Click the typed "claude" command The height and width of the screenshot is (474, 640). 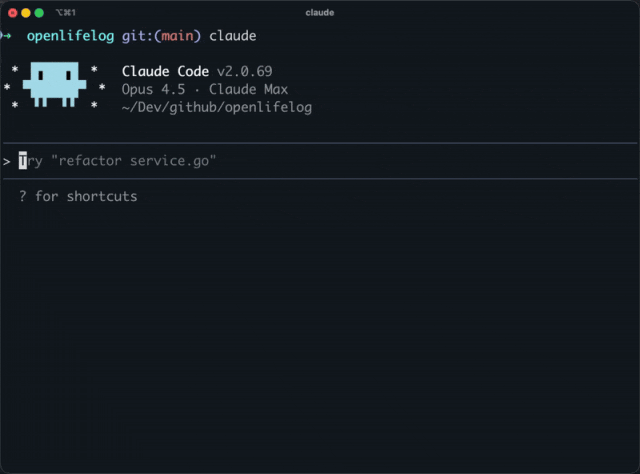(x=232, y=36)
